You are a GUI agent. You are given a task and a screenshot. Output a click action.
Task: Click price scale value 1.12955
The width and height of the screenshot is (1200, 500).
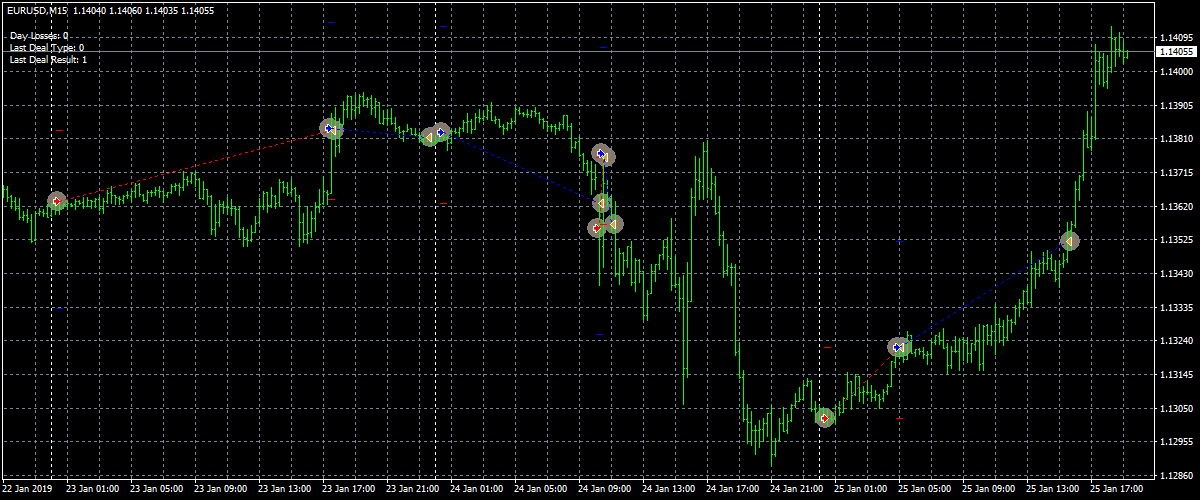click(x=1177, y=442)
